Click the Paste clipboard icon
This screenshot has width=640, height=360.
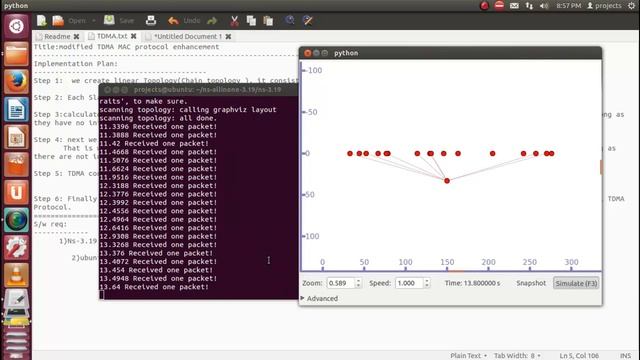(268, 20)
